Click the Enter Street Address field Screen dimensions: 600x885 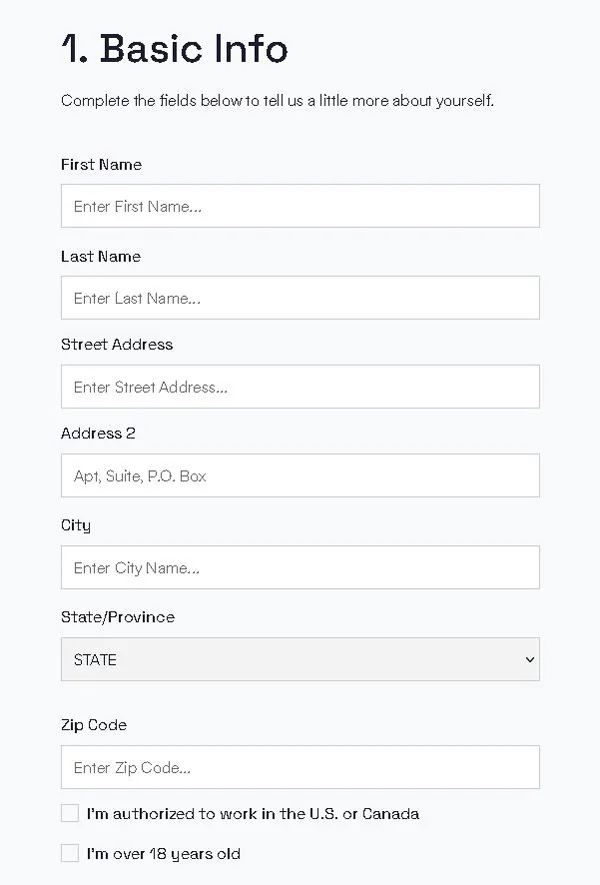tap(300, 386)
